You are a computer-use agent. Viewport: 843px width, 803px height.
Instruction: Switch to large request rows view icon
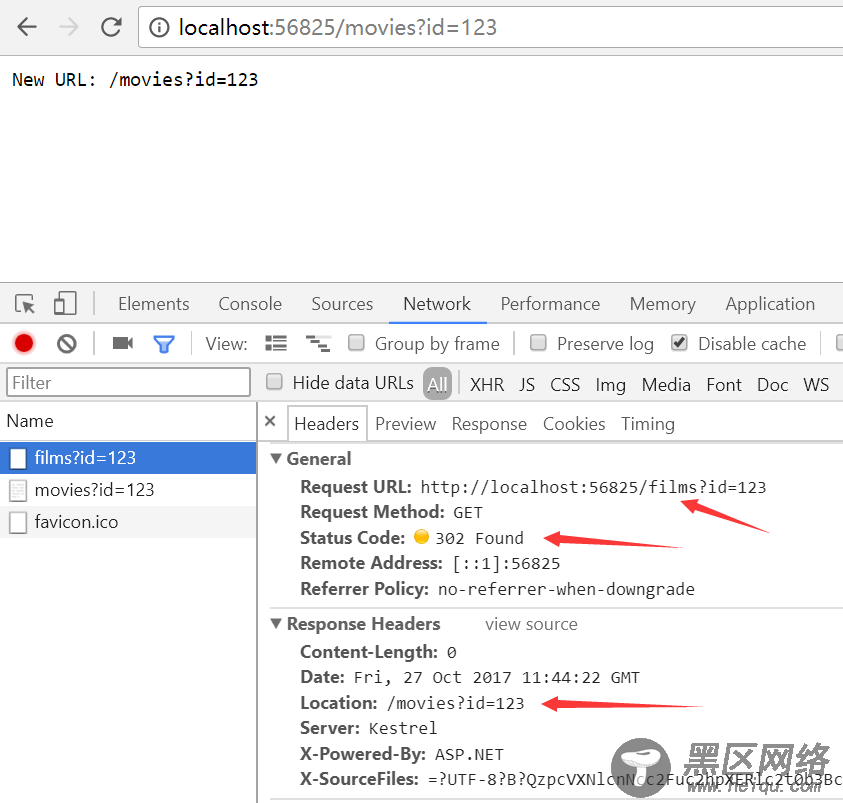click(276, 343)
